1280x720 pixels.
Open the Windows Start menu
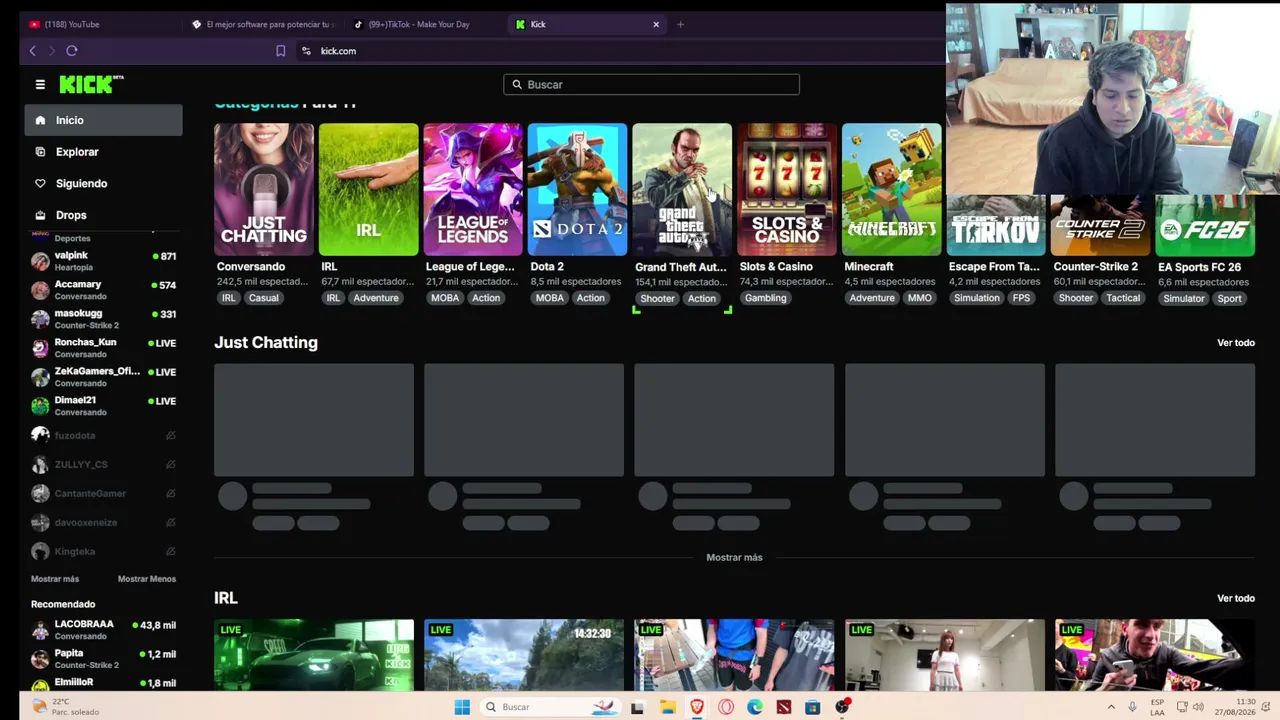[462, 707]
